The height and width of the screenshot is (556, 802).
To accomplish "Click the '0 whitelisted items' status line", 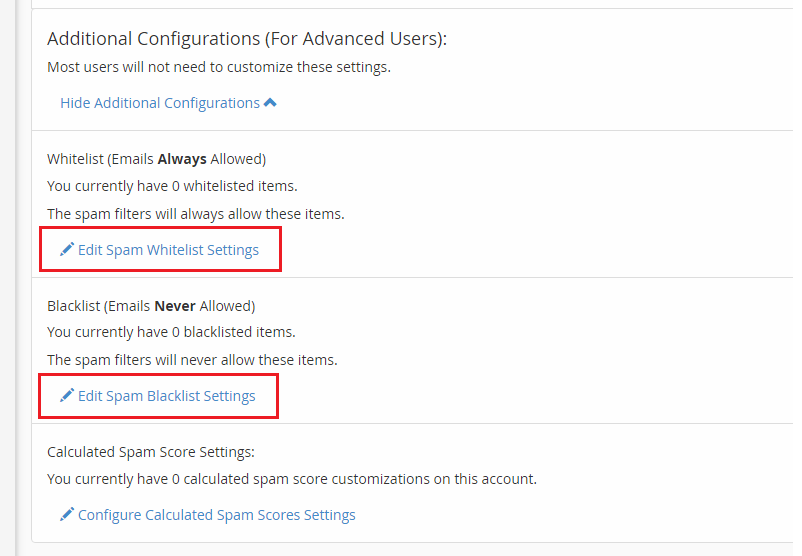I will (x=172, y=186).
